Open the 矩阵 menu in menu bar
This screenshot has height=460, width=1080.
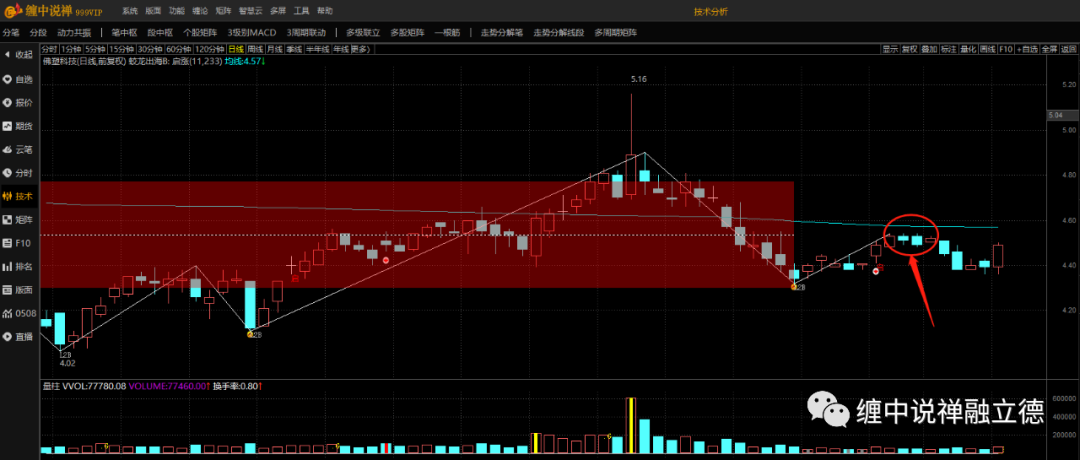[x=222, y=12]
